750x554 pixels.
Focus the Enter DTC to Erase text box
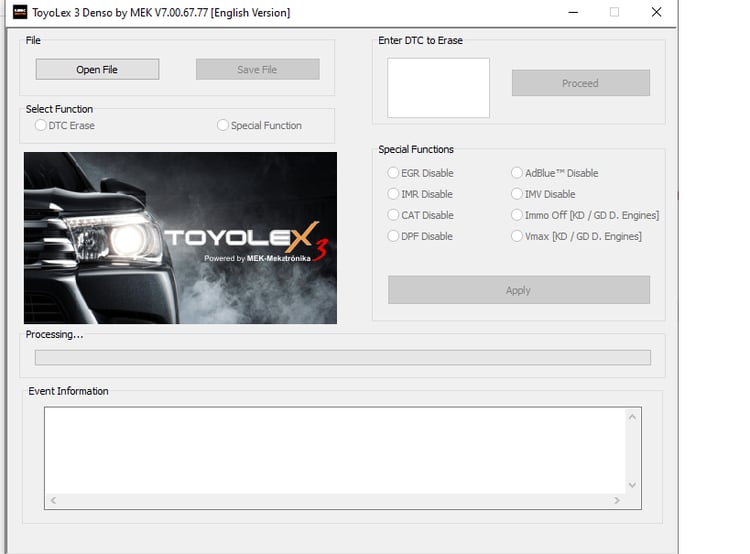(x=438, y=88)
